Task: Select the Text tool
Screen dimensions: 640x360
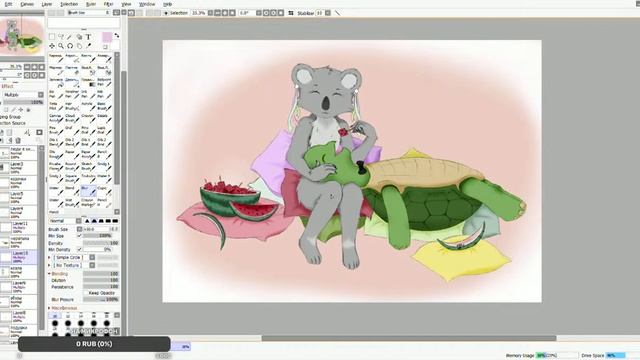Action: click(x=88, y=37)
